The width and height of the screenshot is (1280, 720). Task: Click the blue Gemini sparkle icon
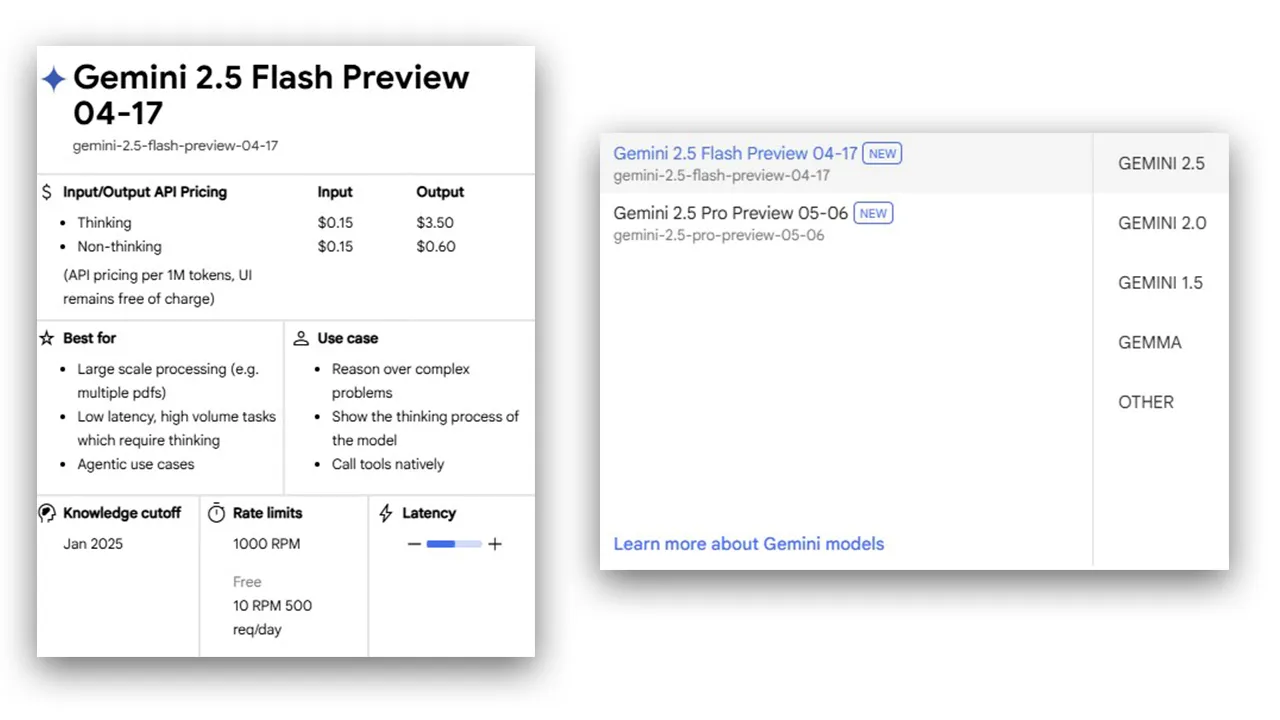point(53,80)
